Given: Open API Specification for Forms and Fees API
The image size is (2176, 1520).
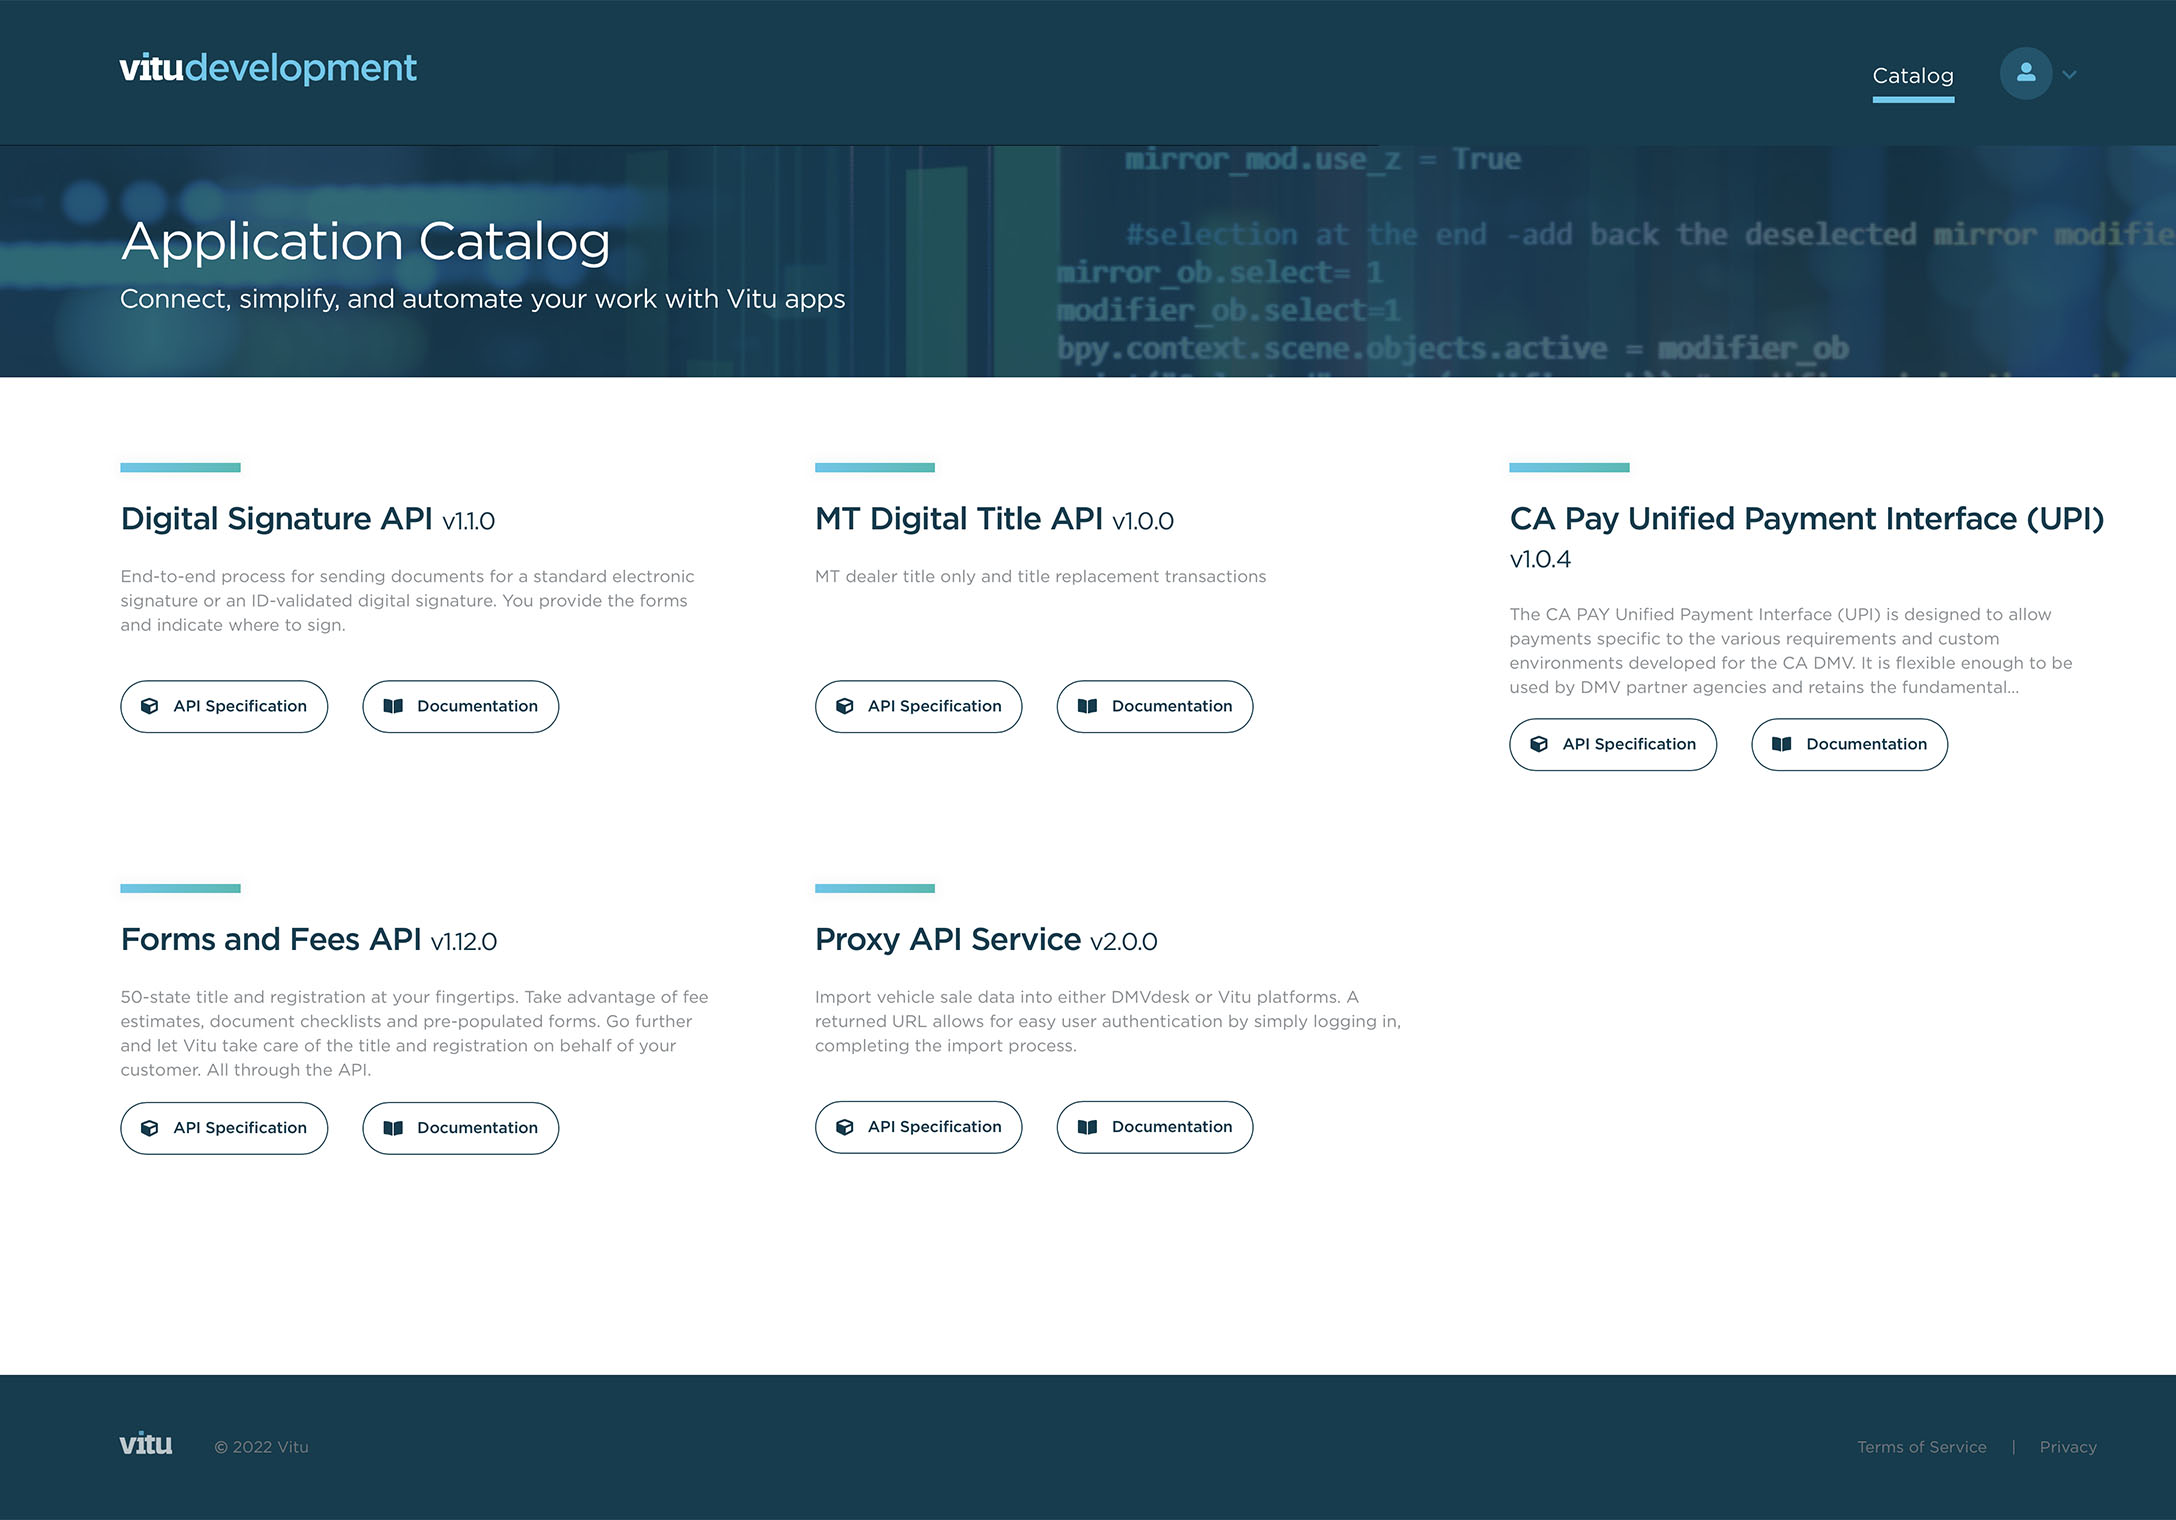Looking at the screenshot, I should pyautogui.click(x=224, y=1128).
